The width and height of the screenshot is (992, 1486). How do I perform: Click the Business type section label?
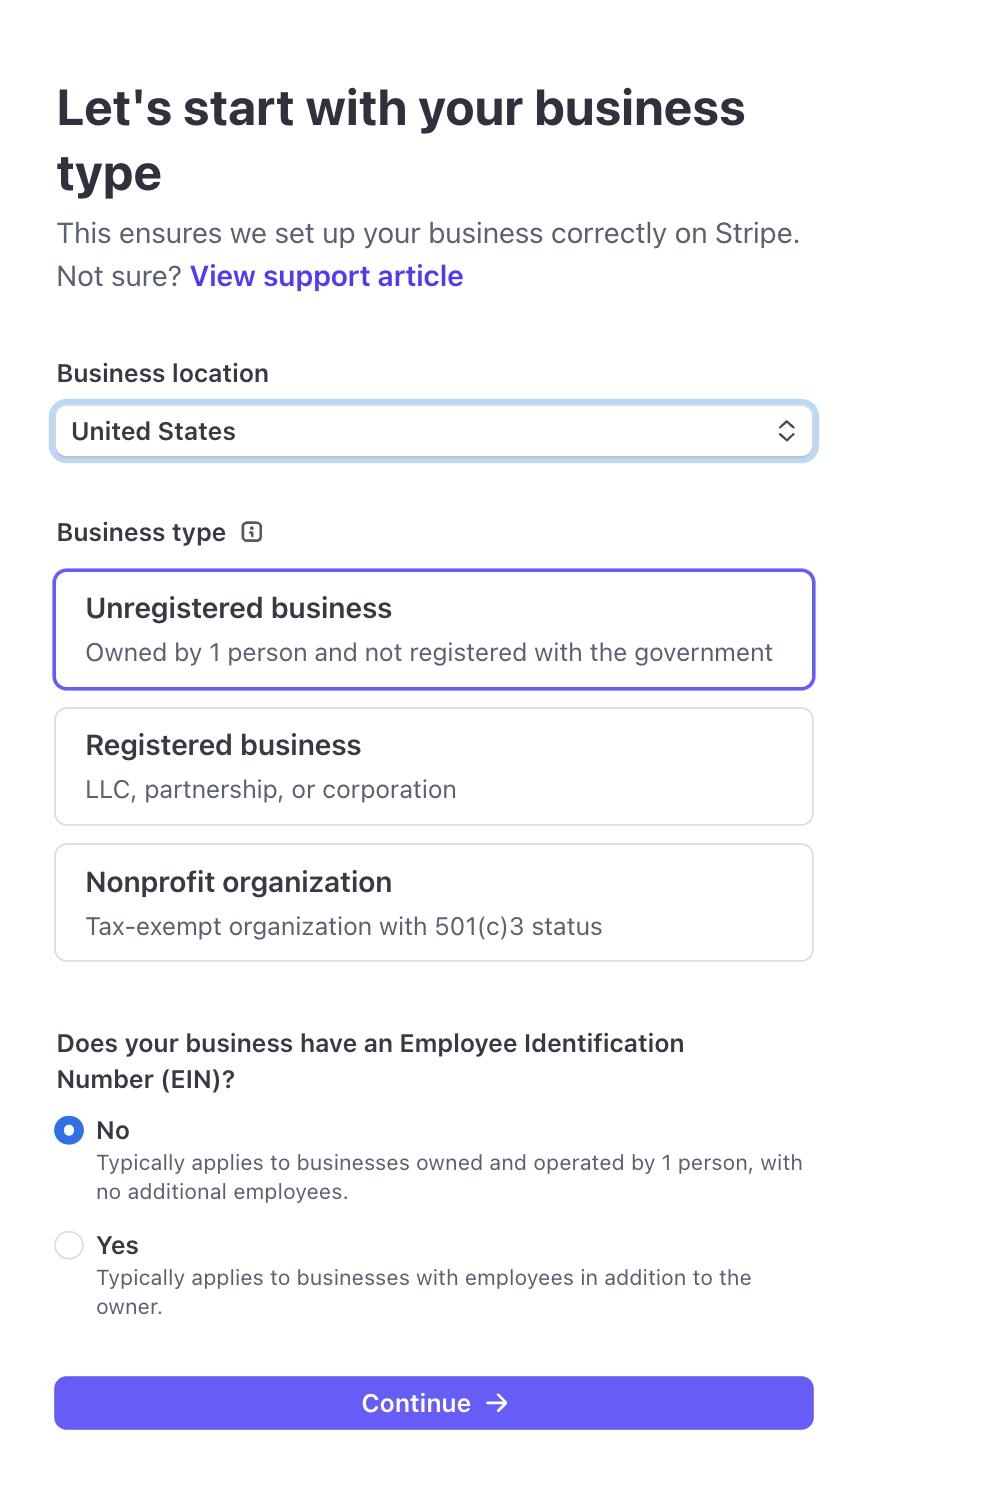click(x=141, y=532)
